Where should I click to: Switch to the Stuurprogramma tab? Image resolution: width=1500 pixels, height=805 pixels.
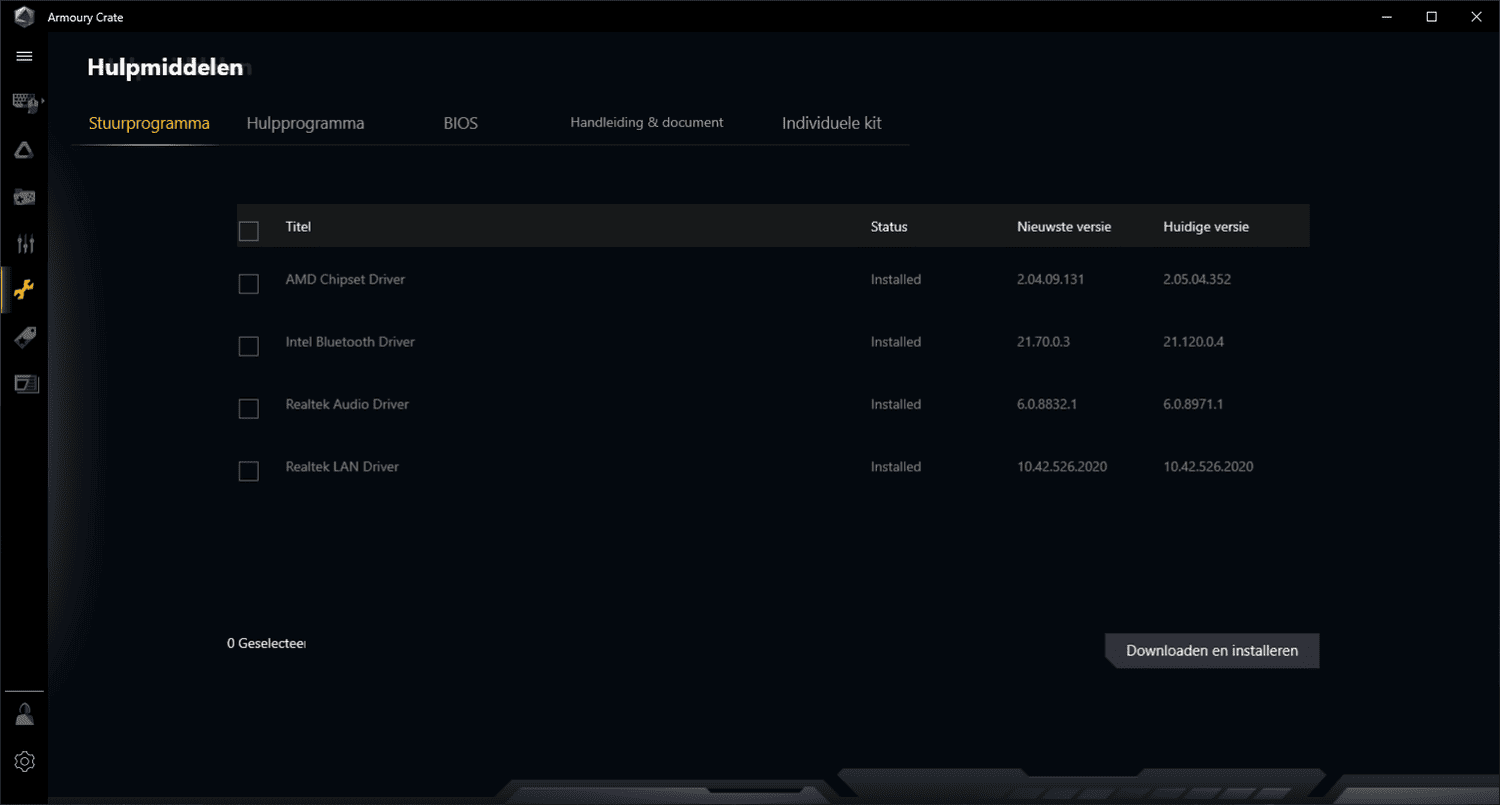(x=149, y=124)
